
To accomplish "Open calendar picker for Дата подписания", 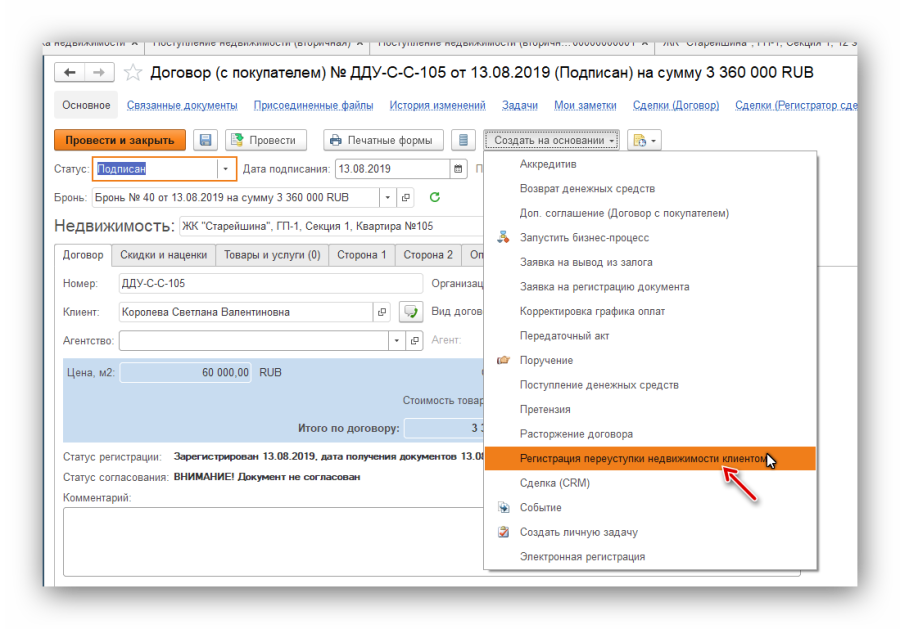I will pyautogui.click(x=458, y=169).
